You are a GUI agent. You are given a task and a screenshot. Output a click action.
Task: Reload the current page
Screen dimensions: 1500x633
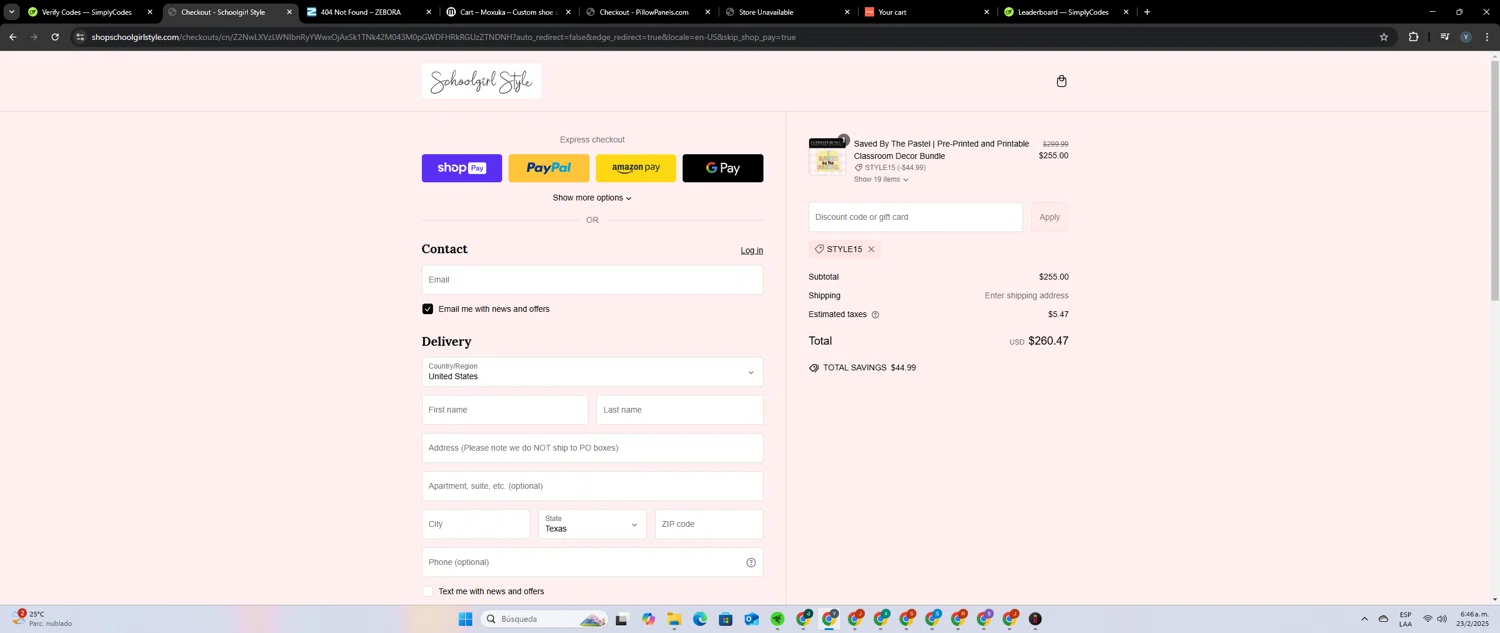pyautogui.click(x=55, y=37)
